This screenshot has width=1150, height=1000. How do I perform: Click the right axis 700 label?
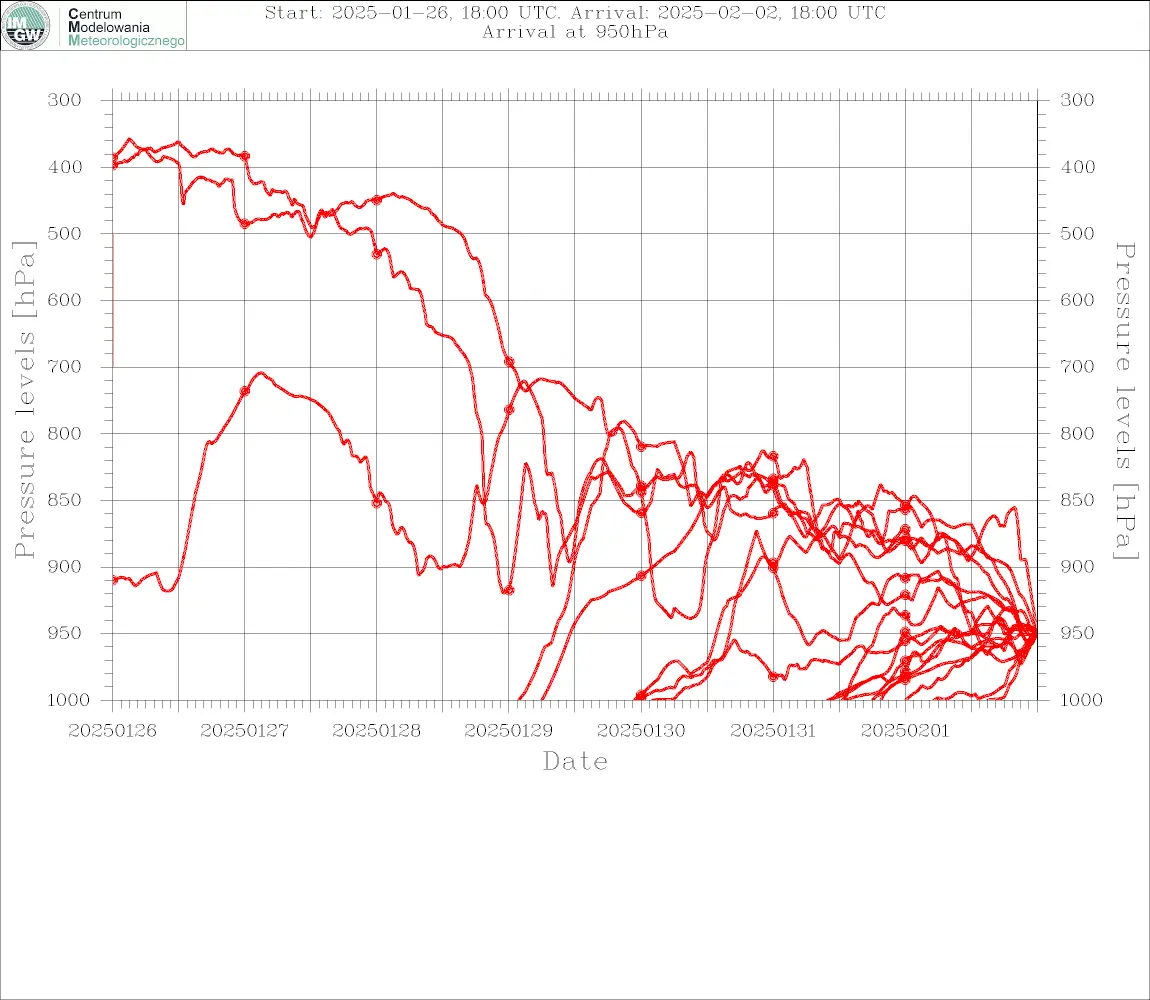1077,366
